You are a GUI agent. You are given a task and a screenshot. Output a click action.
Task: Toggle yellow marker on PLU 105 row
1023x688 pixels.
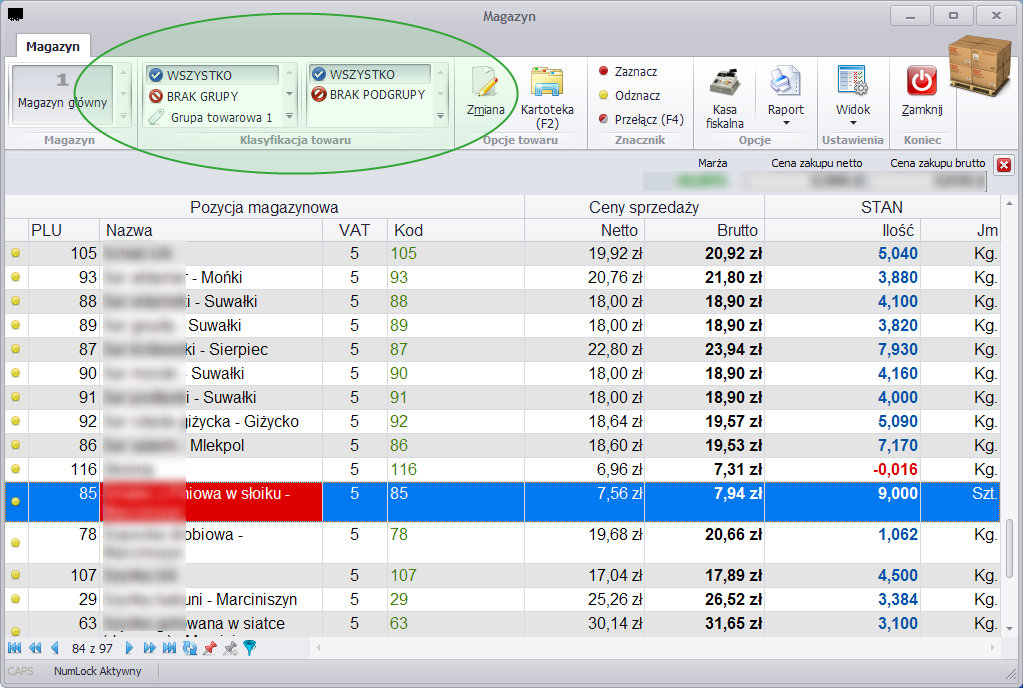pyautogui.click(x=16, y=253)
